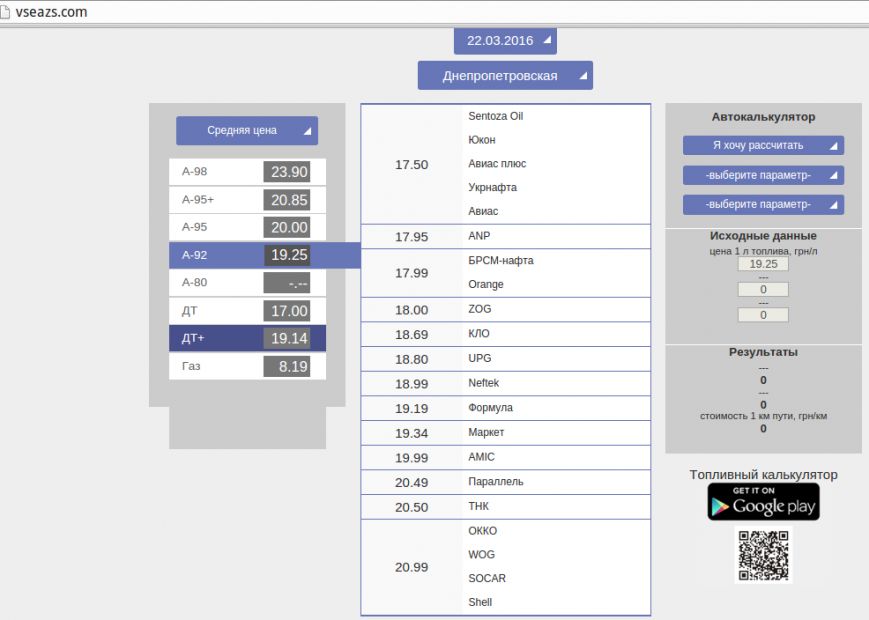This screenshot has width=869, height=620.
Task: Click the AMIC station name
Action: pyautogui.click(x=481, y=457)
